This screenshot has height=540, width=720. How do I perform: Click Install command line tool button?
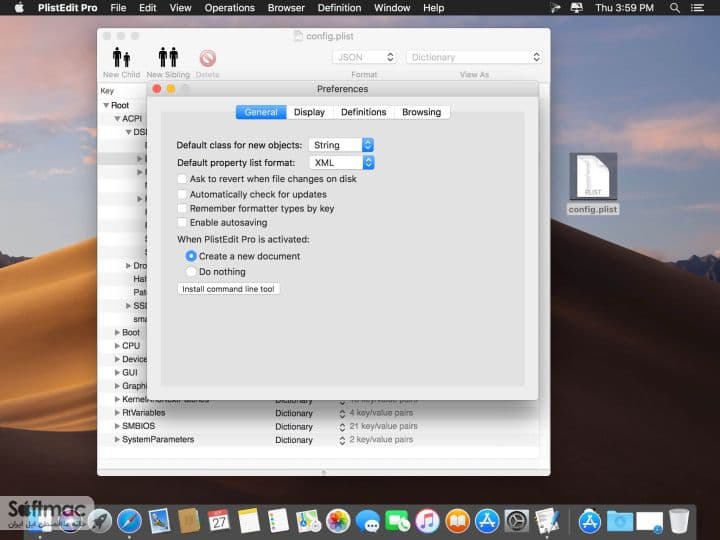pos(229,289)
